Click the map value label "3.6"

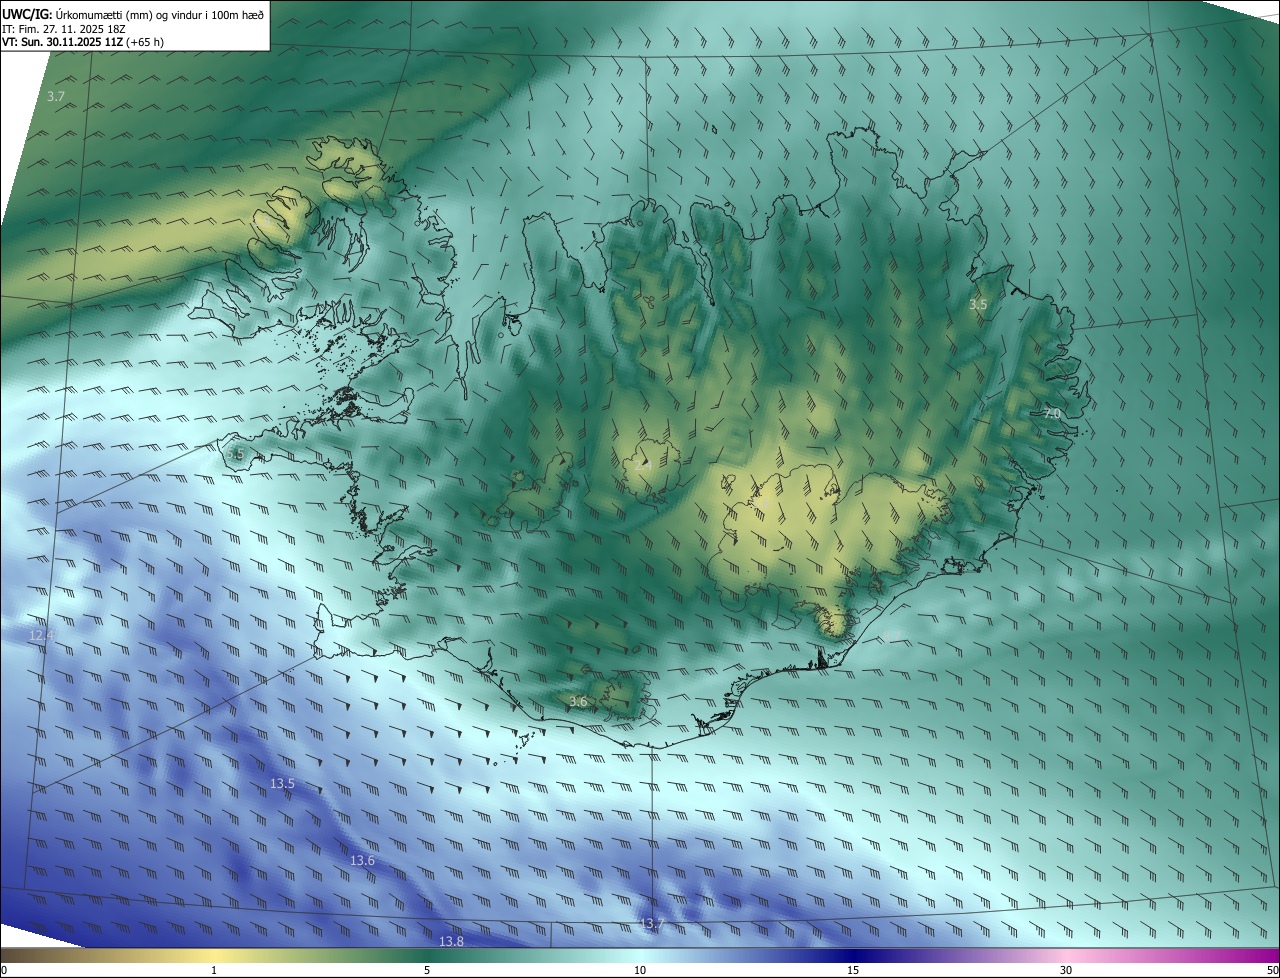point(578,702)
